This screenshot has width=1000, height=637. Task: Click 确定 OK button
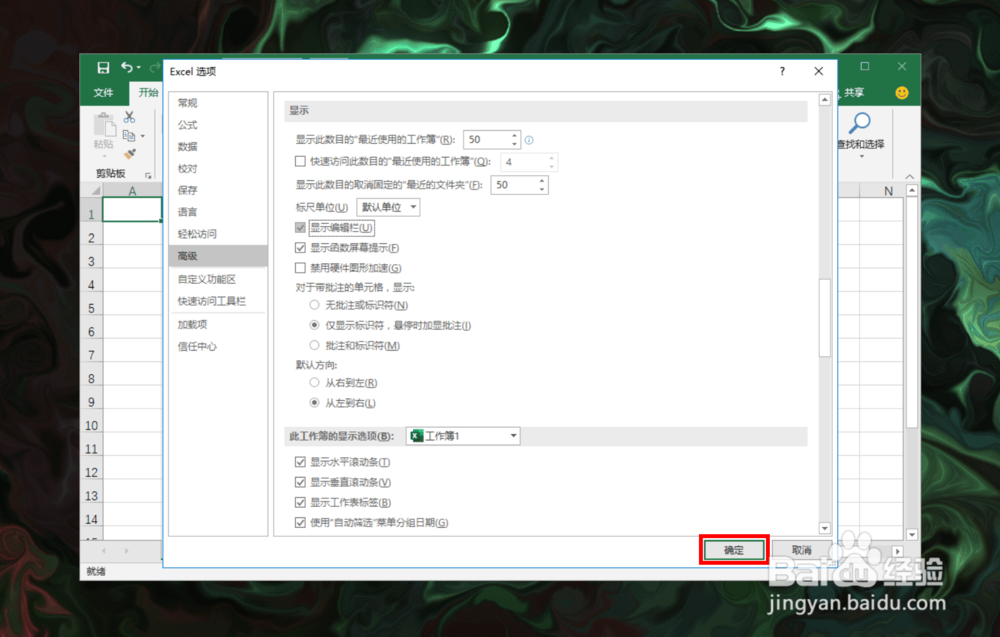pyautogui.click(x=734, y=550)
